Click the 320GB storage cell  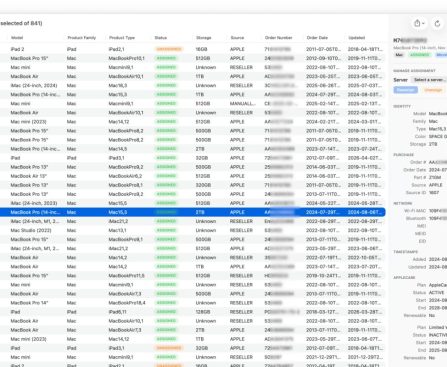[x=203, y=185]
